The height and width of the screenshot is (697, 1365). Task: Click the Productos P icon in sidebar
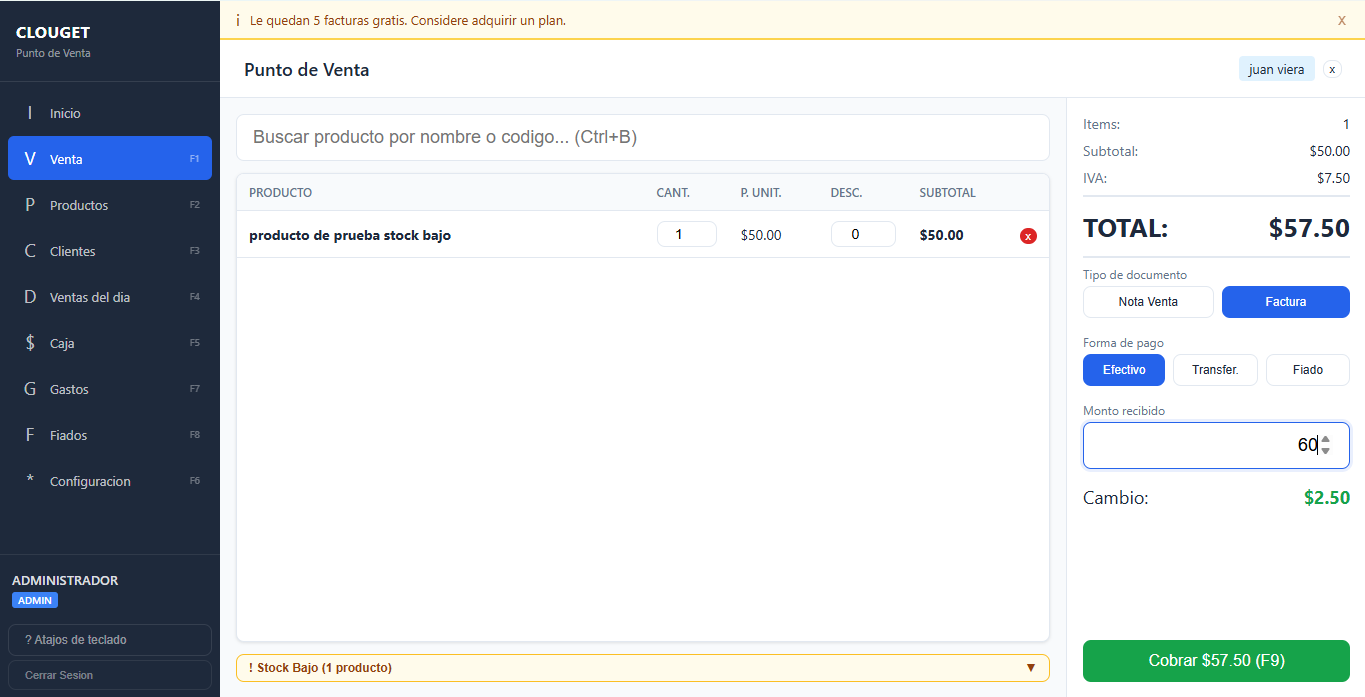coord(30,205)
